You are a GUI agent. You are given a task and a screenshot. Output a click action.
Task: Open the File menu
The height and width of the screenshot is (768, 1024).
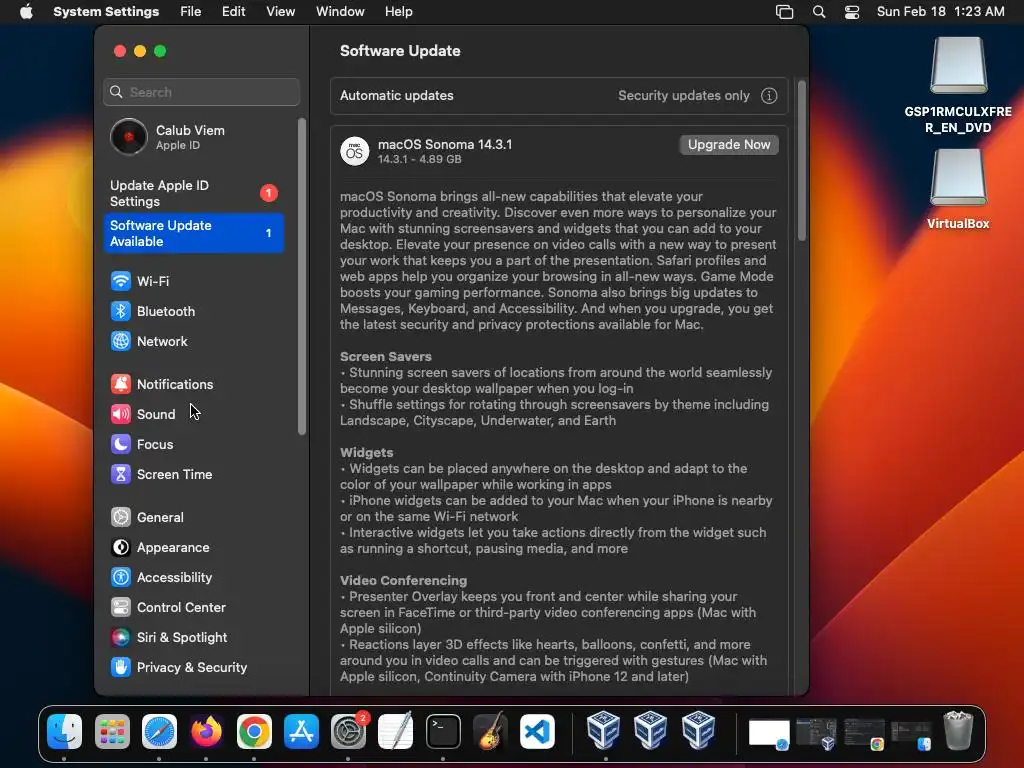tap(191, 12)
